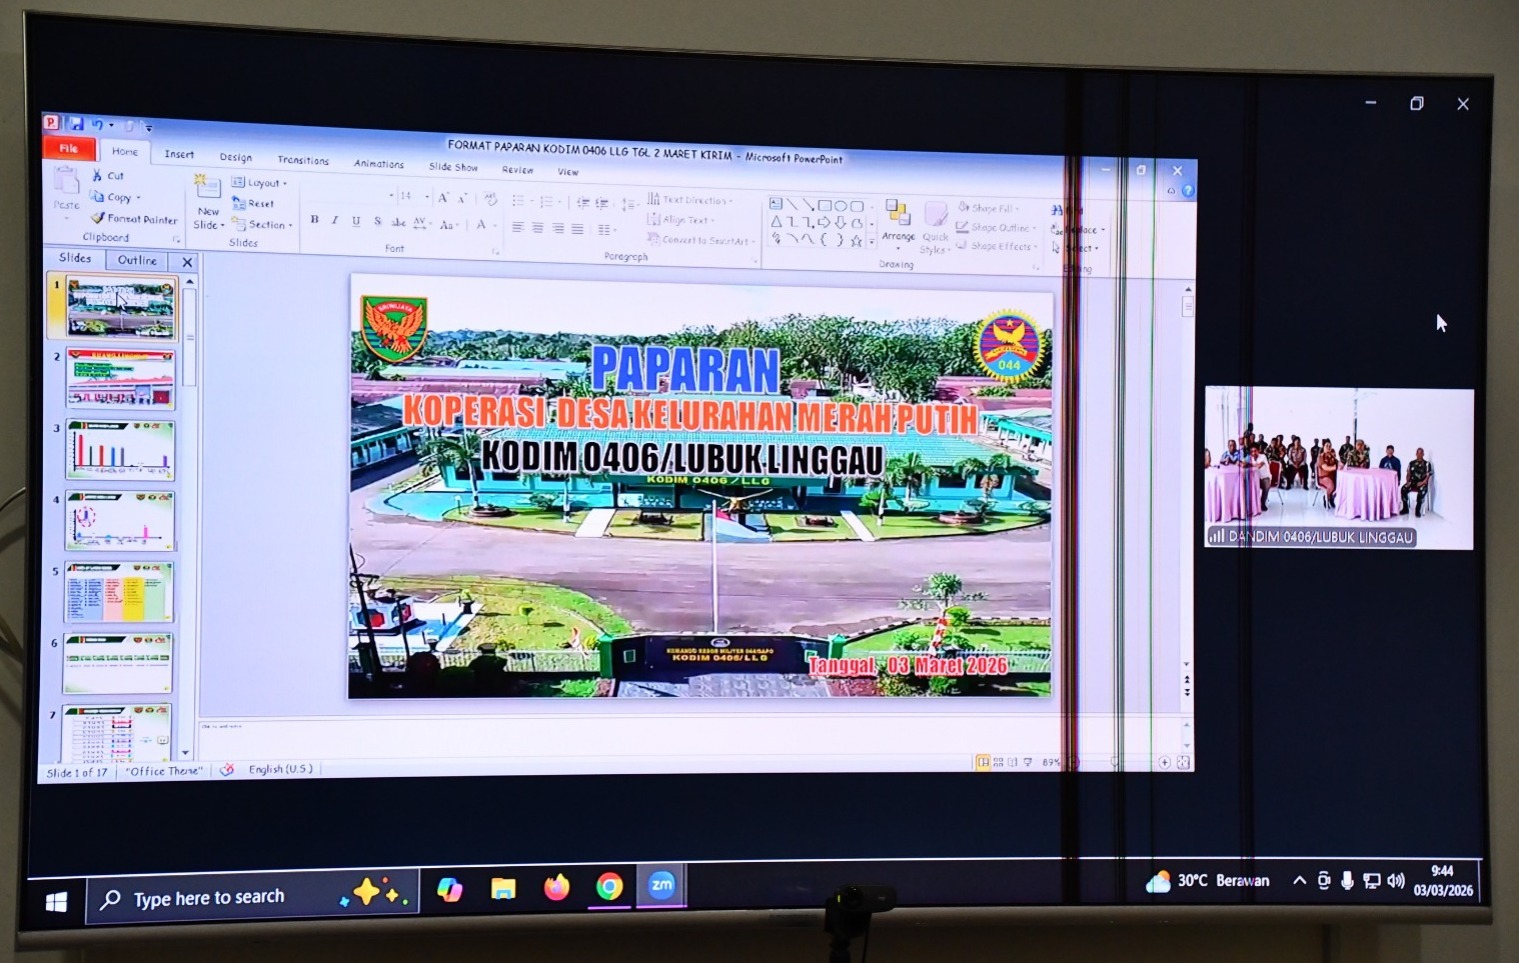Select slide 3 thumbnail with bar chart
This screenshot has width=1519, height=963.
point(120,450)
